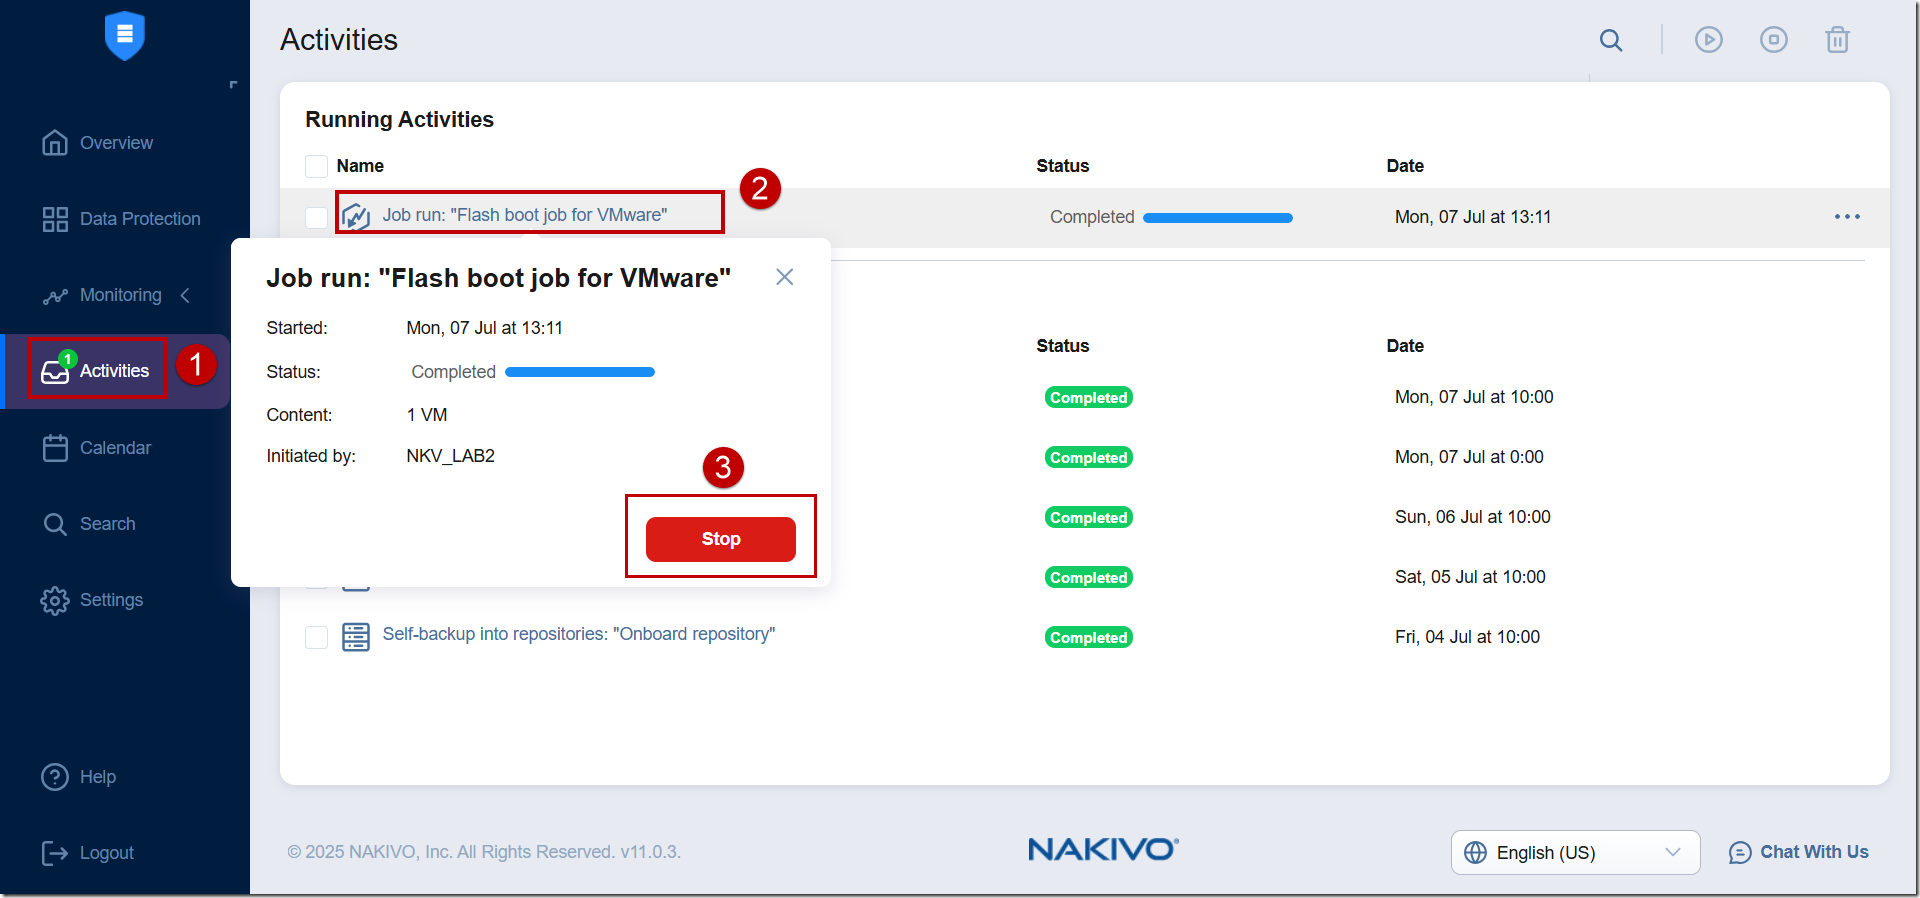Click the Run (play) toolbar icon

(1709, 40)
